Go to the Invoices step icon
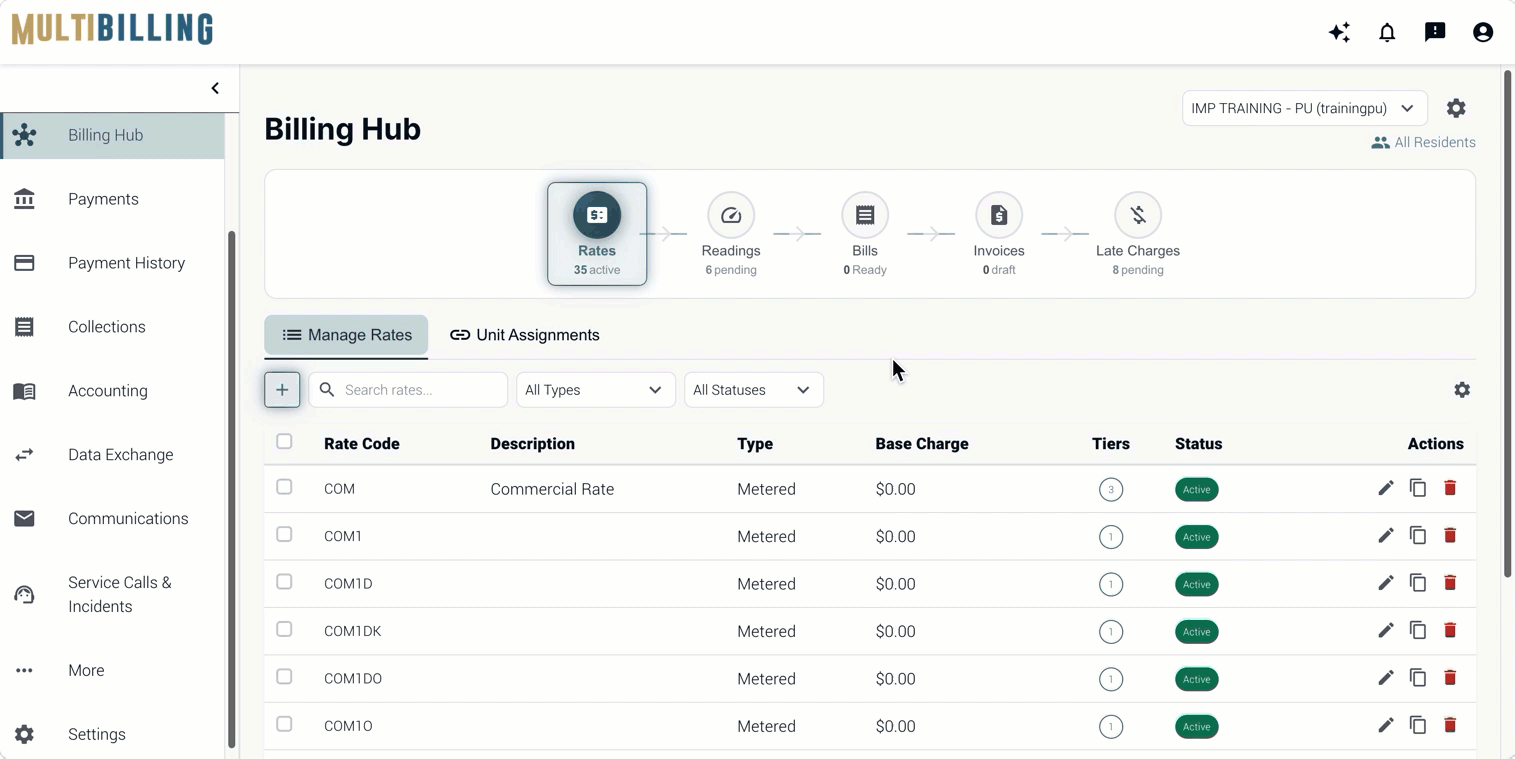1515x759 pixels. [999, 215]
